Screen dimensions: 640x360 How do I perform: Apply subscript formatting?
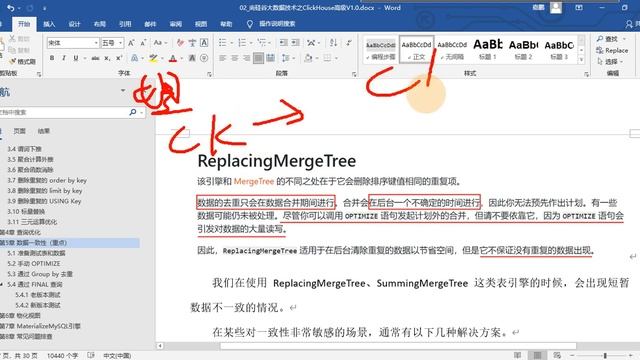107,58
